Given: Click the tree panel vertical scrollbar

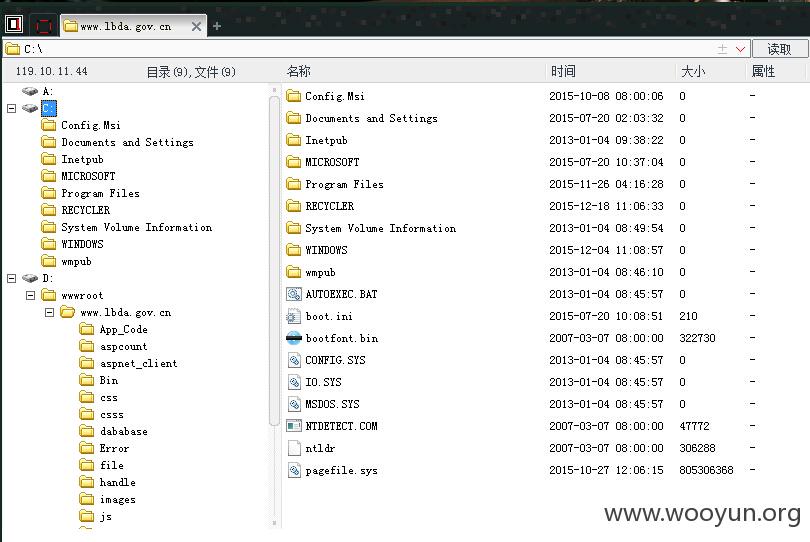Looking at the screenshot, I should (x=274, y=261).
